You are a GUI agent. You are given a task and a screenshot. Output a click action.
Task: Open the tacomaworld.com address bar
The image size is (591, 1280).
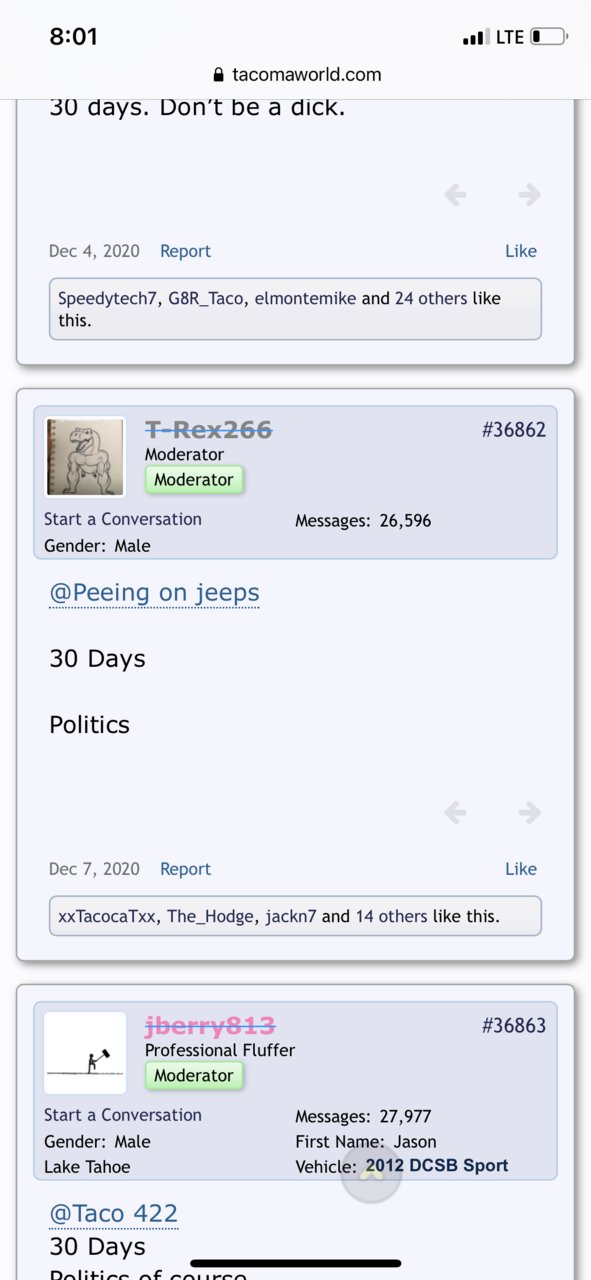tap(296, 75)
